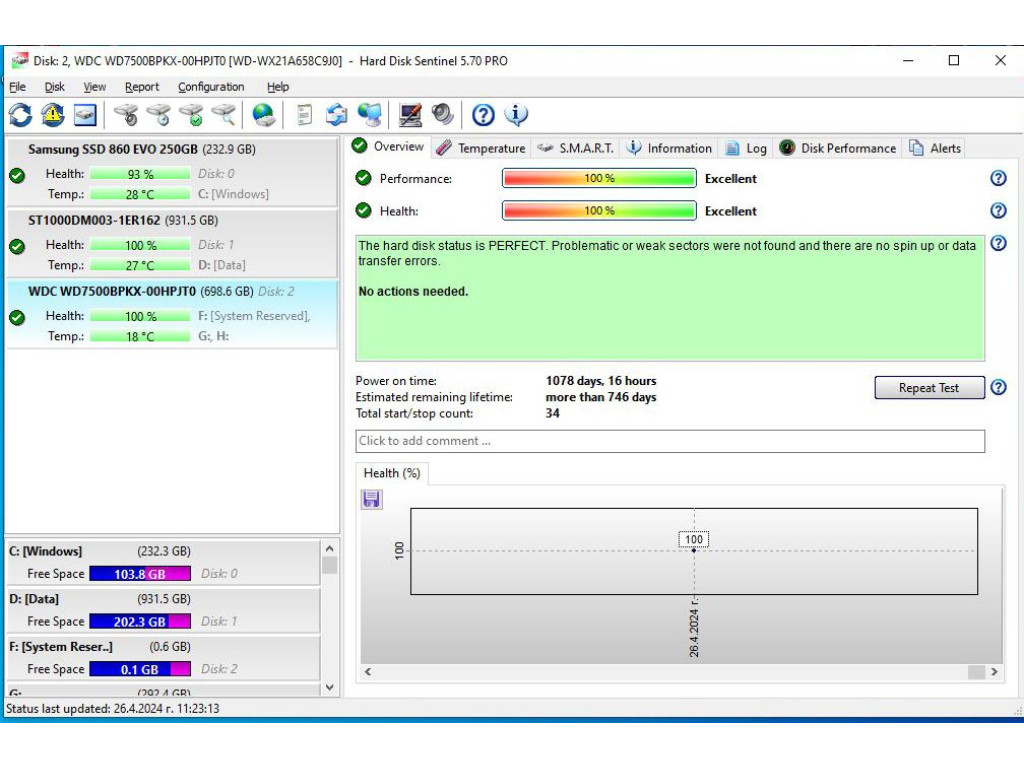
Task: Click the speaker sound toolbar icon
Action: (x=442, y=115)
